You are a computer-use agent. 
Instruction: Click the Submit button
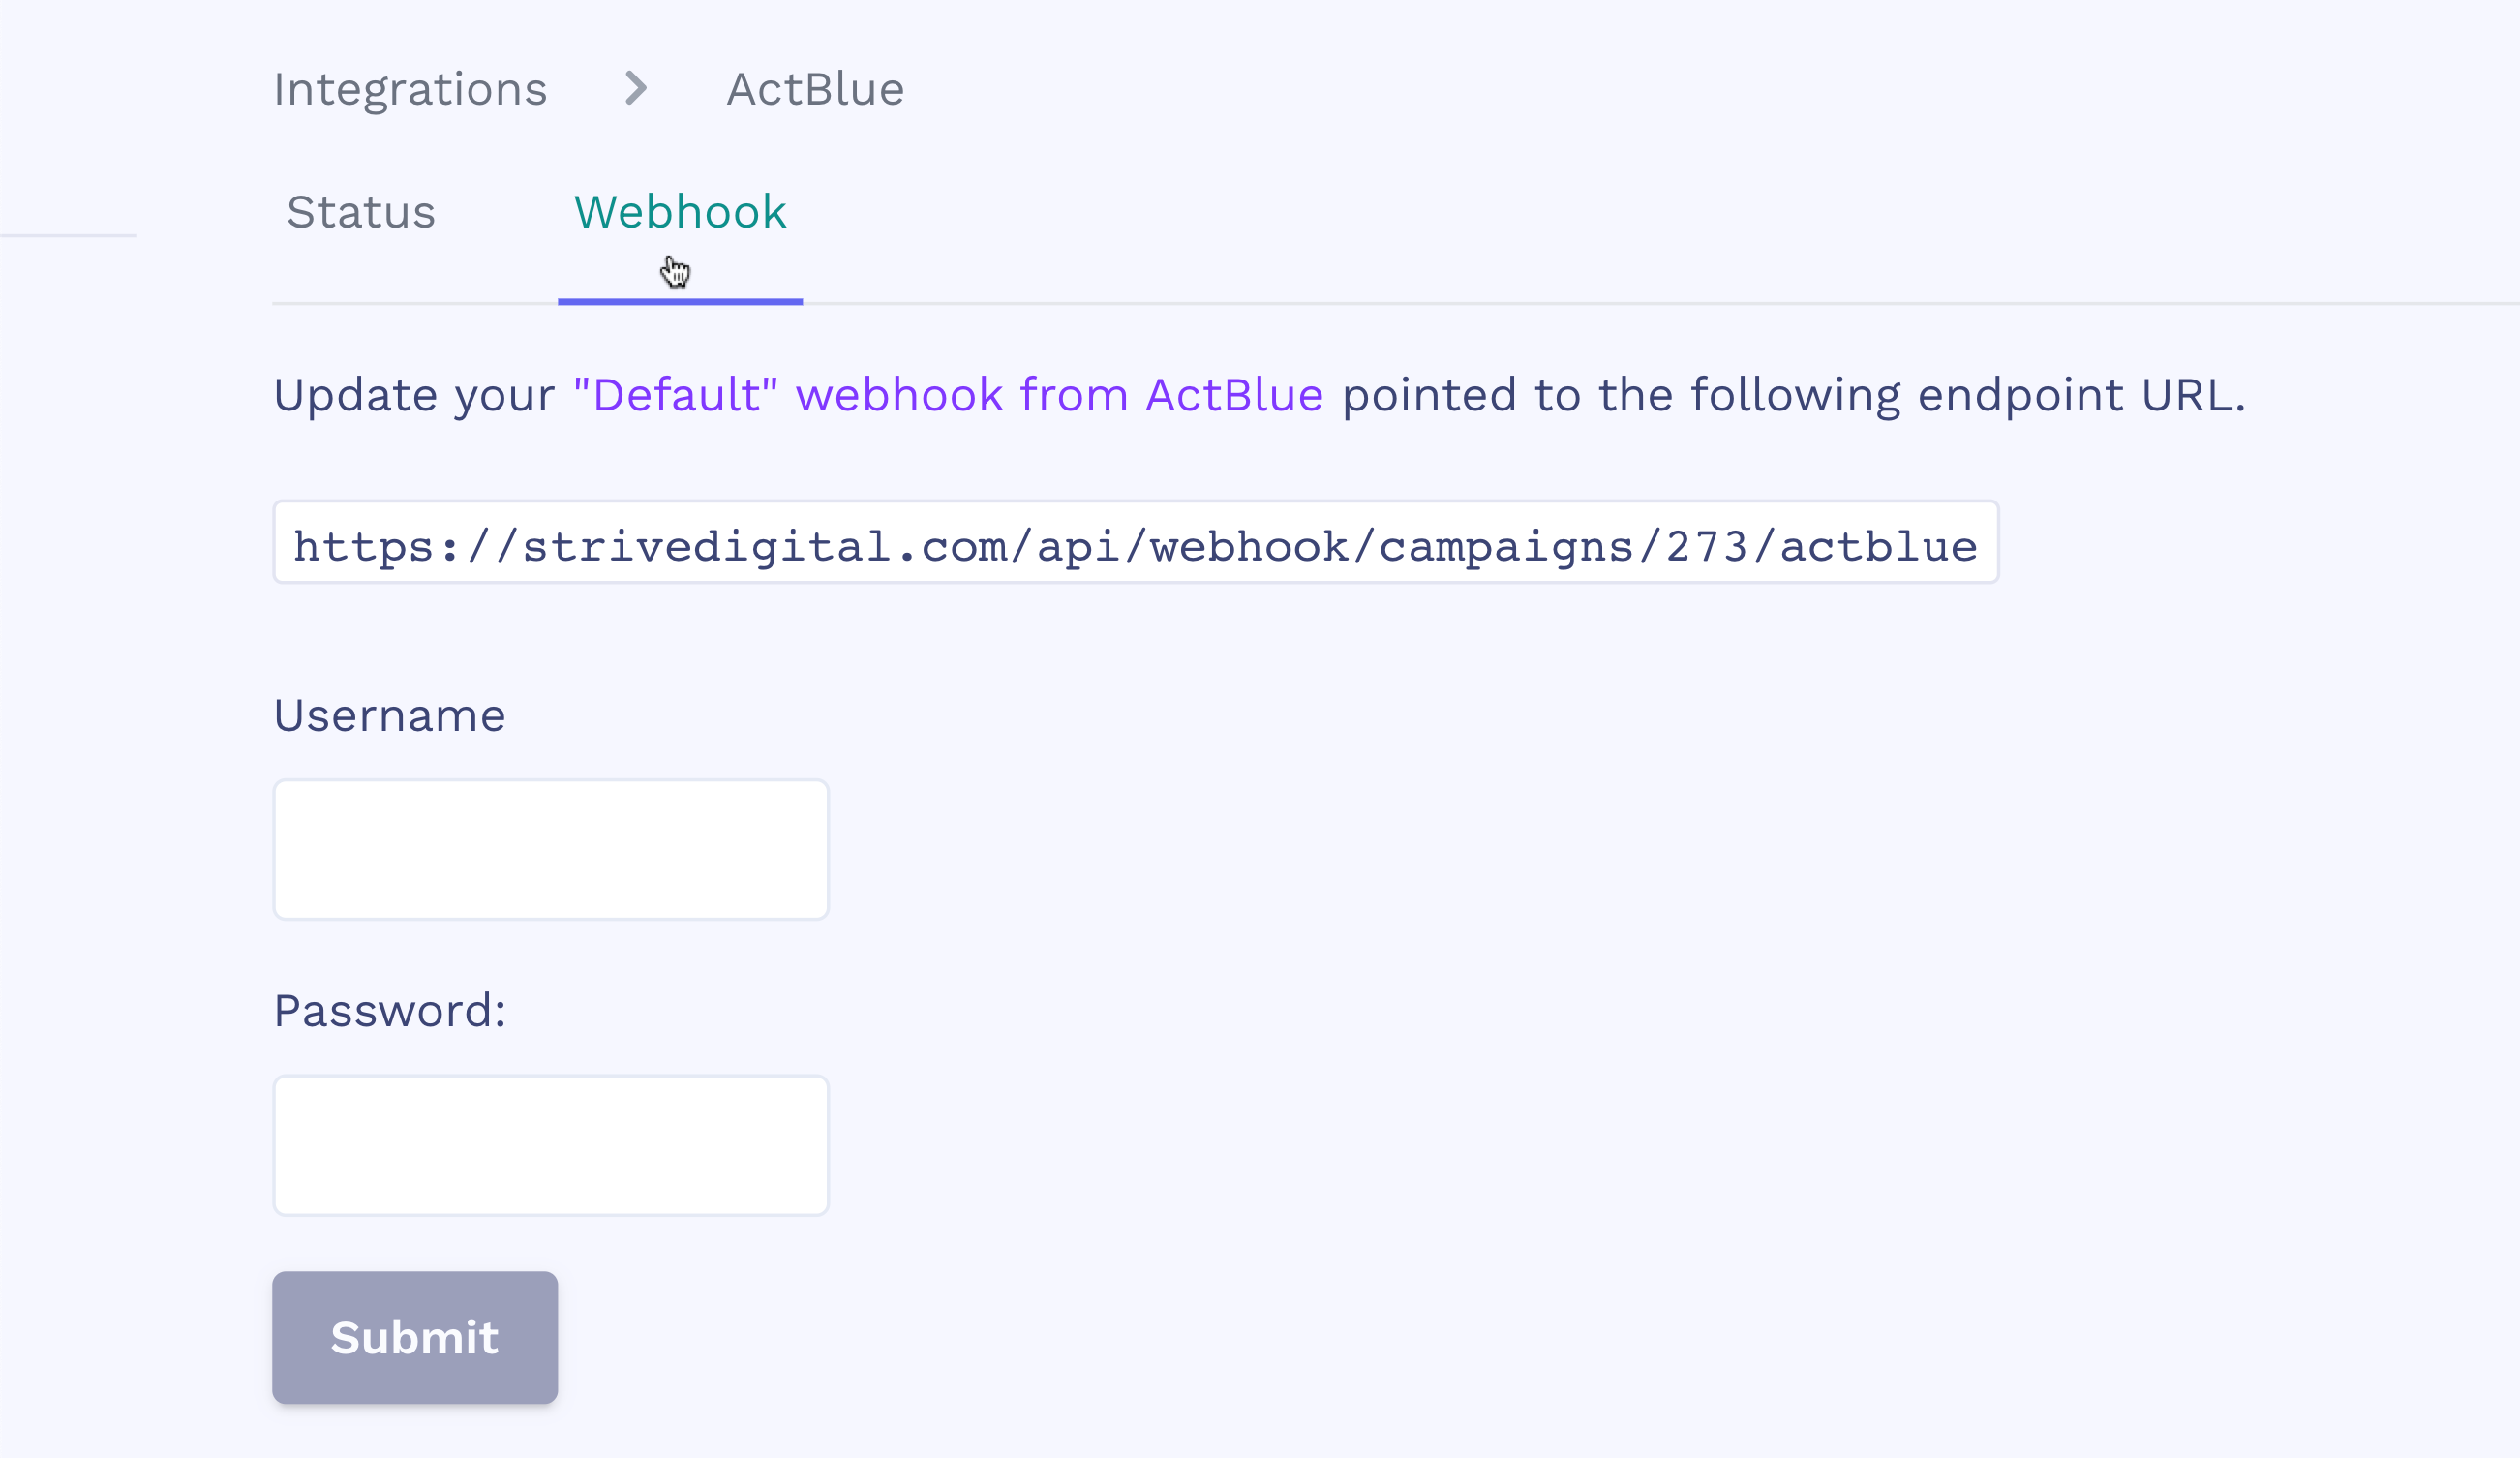pos(415,1338)
